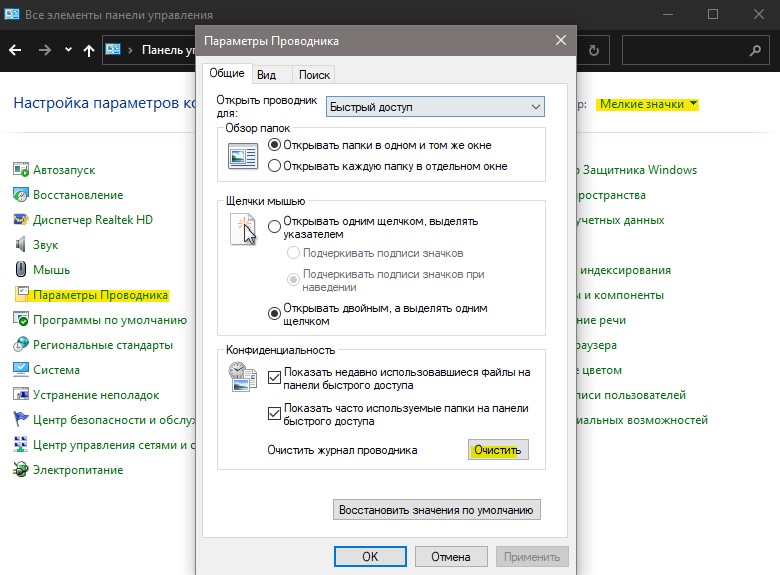The image size is (780, 575).
Task: Confirm with the OK button
Action: [370, 557]
